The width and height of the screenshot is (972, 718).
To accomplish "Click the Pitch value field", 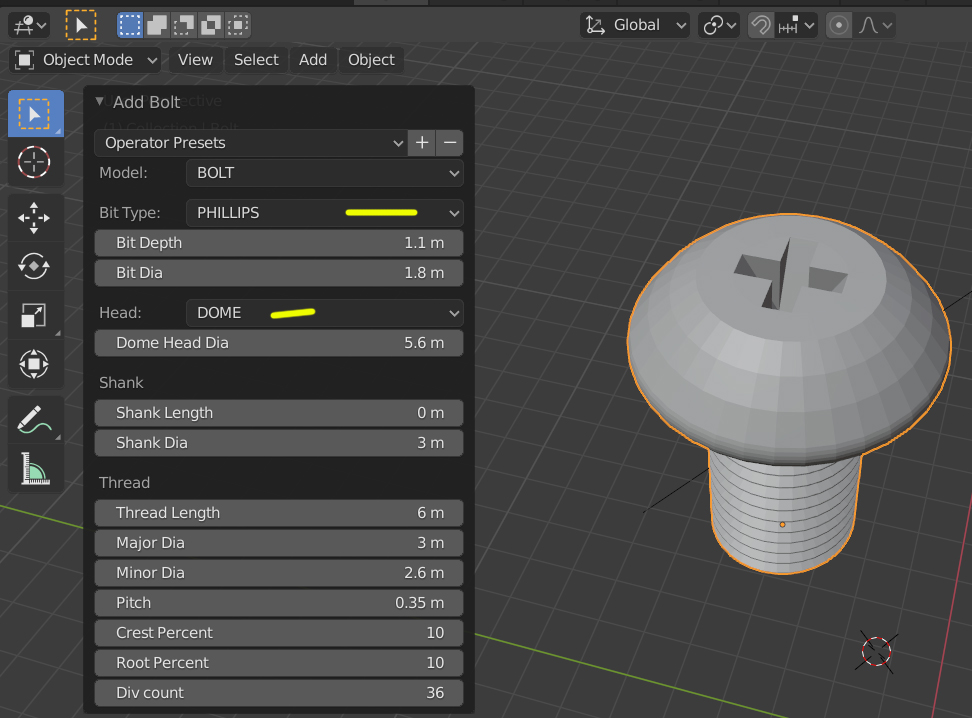I will pyautogui.click(x=279, y=603).
